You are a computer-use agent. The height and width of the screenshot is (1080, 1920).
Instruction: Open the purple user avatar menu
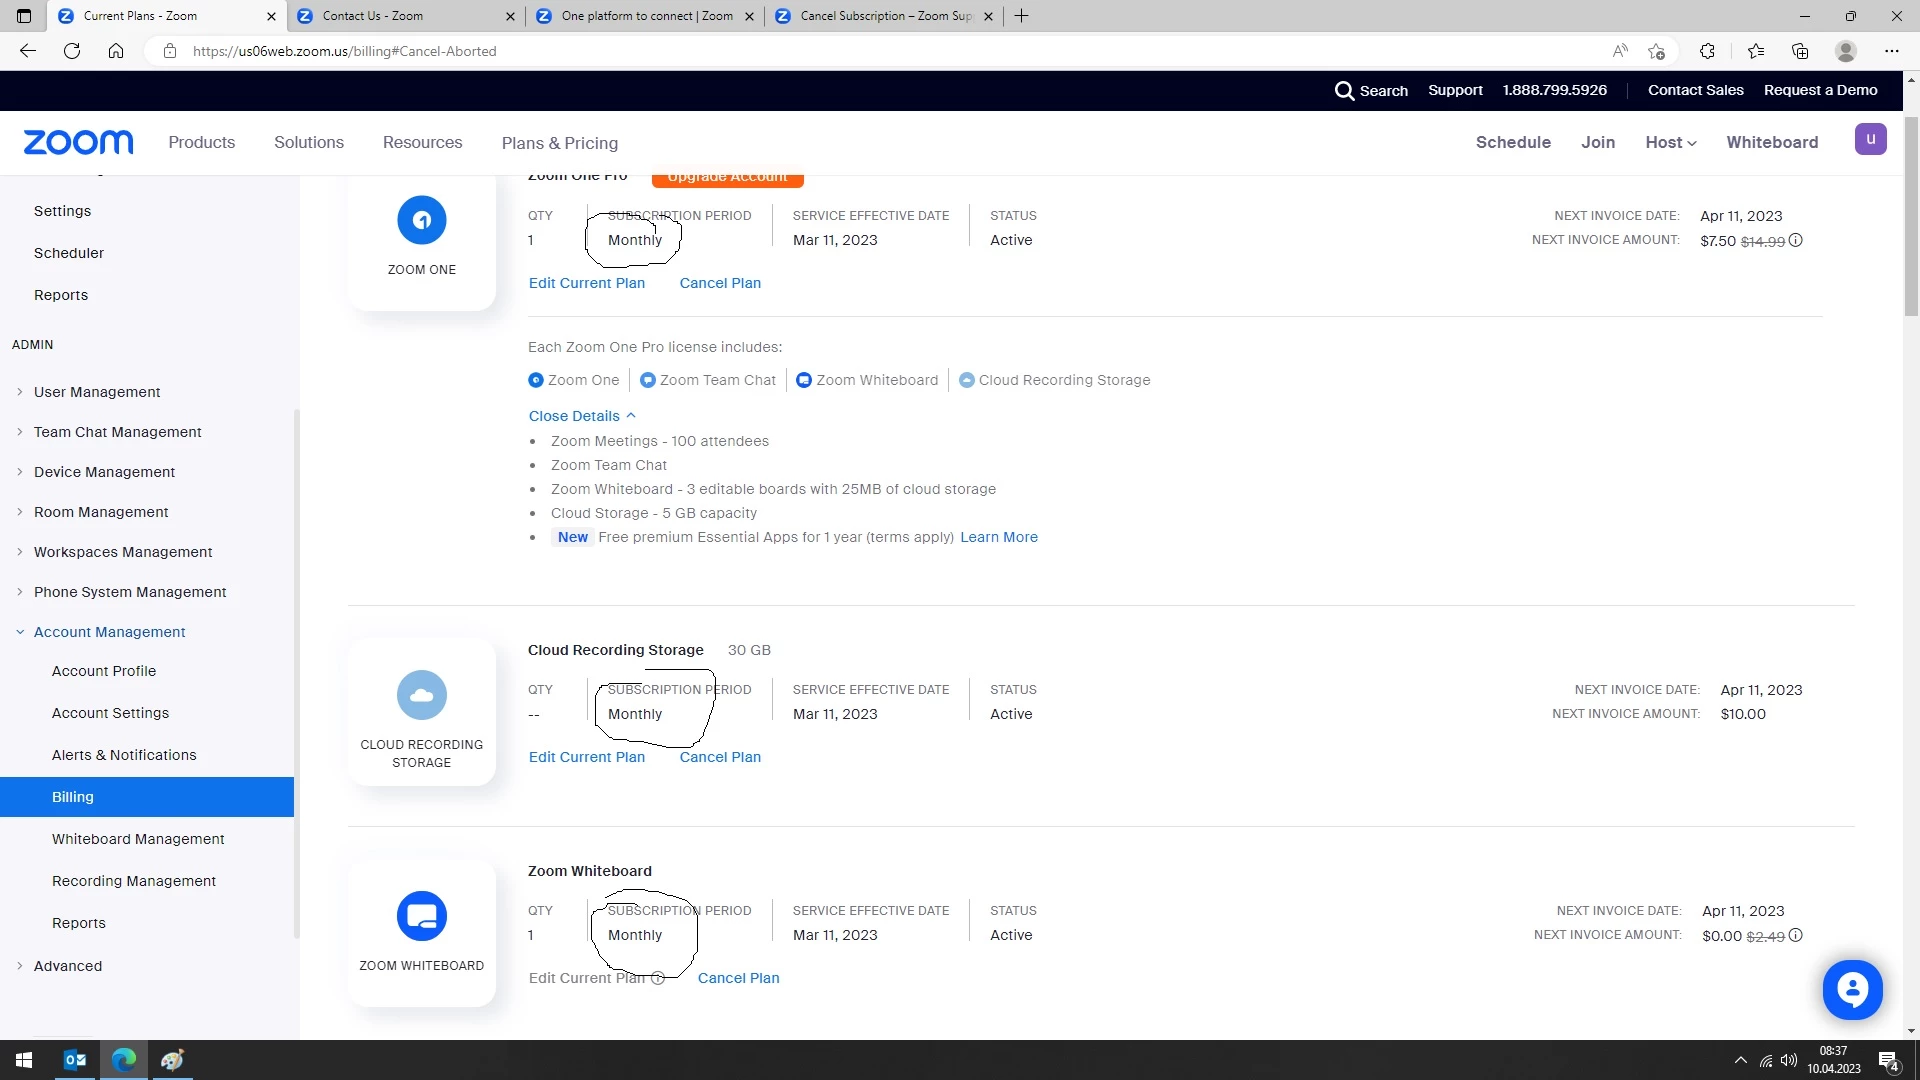click(1870, 139)
